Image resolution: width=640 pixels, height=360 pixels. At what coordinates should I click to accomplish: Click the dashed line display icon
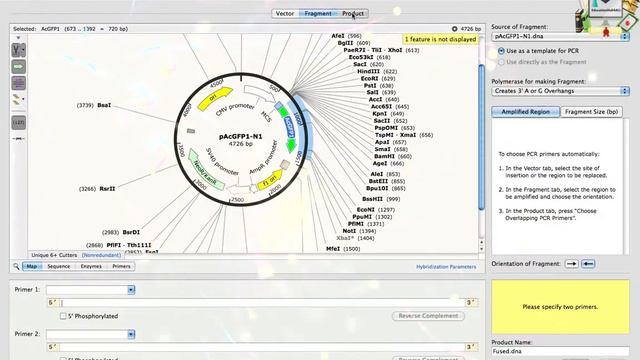pos(18,139)
